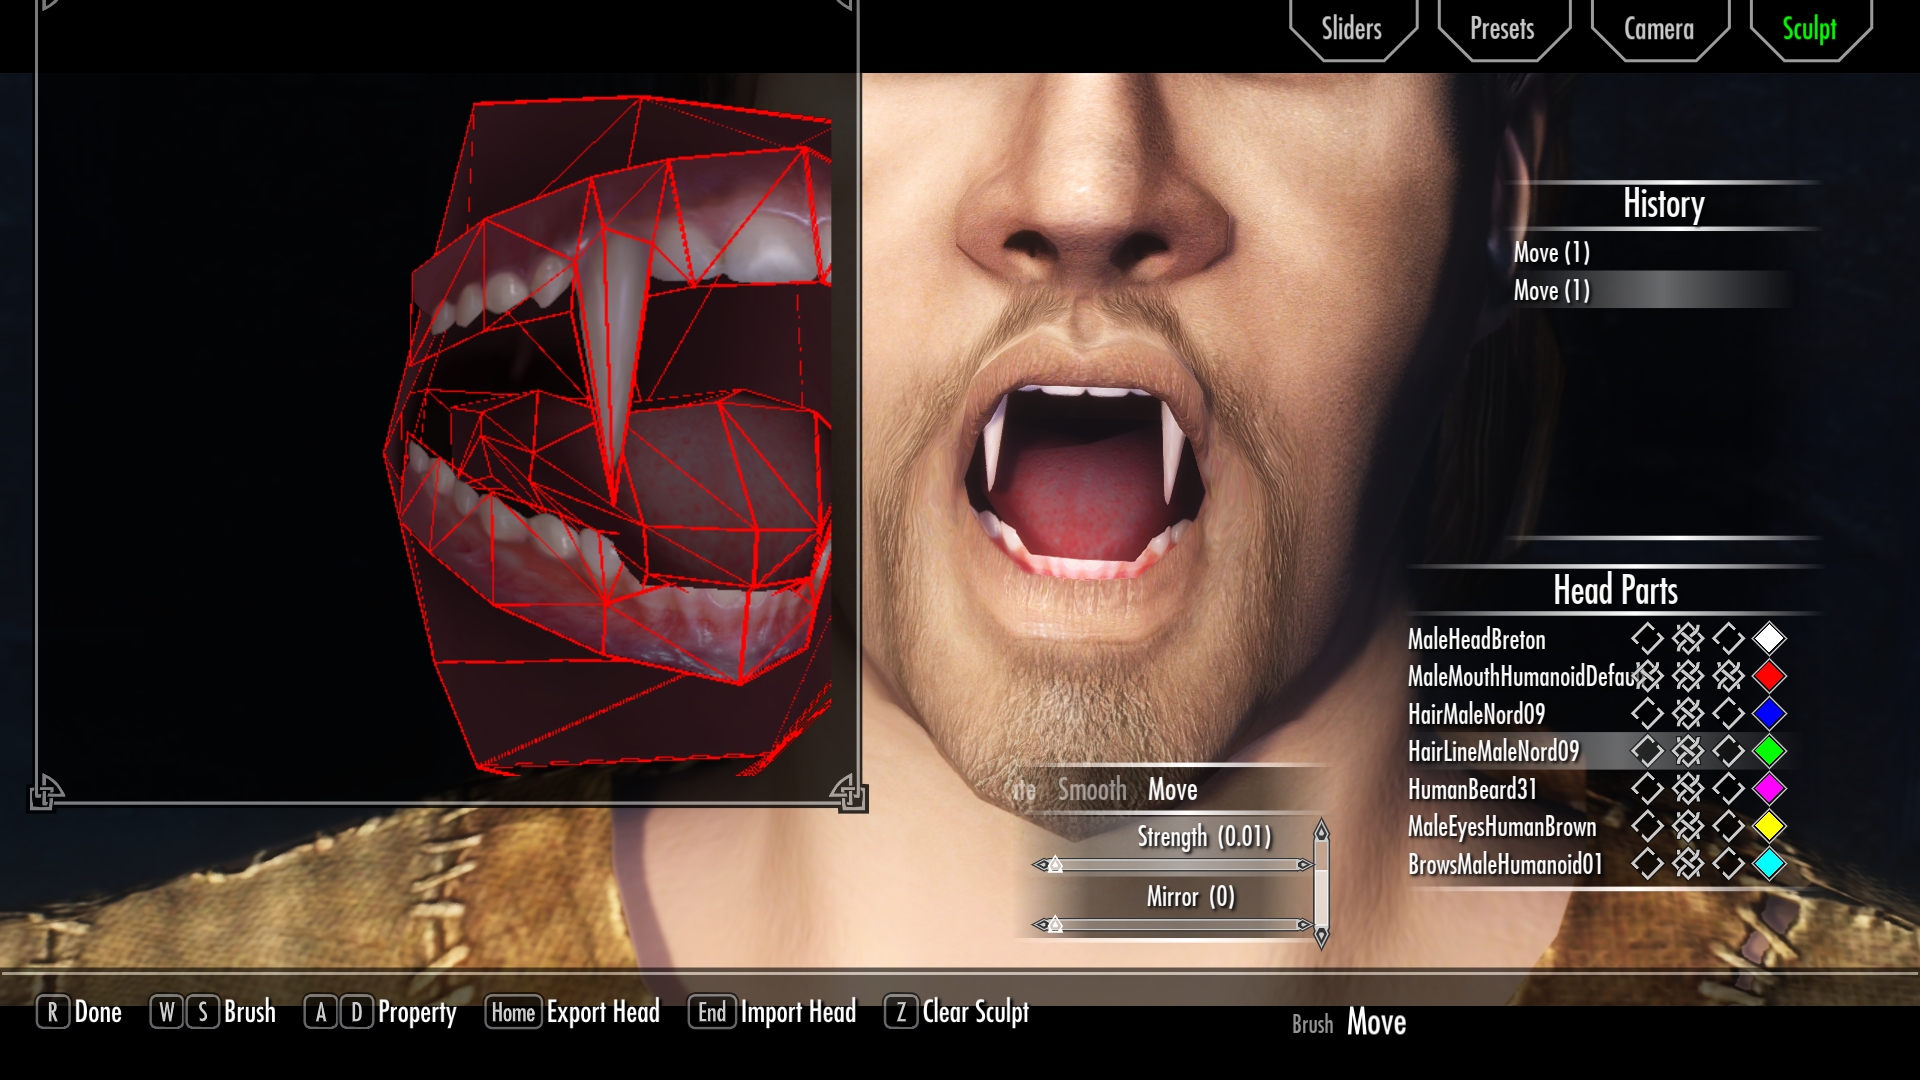Toggle the middle diamond for MaleHeadBreton
Viewport: 1920px width, 1080px height.
coord(1688,639)
